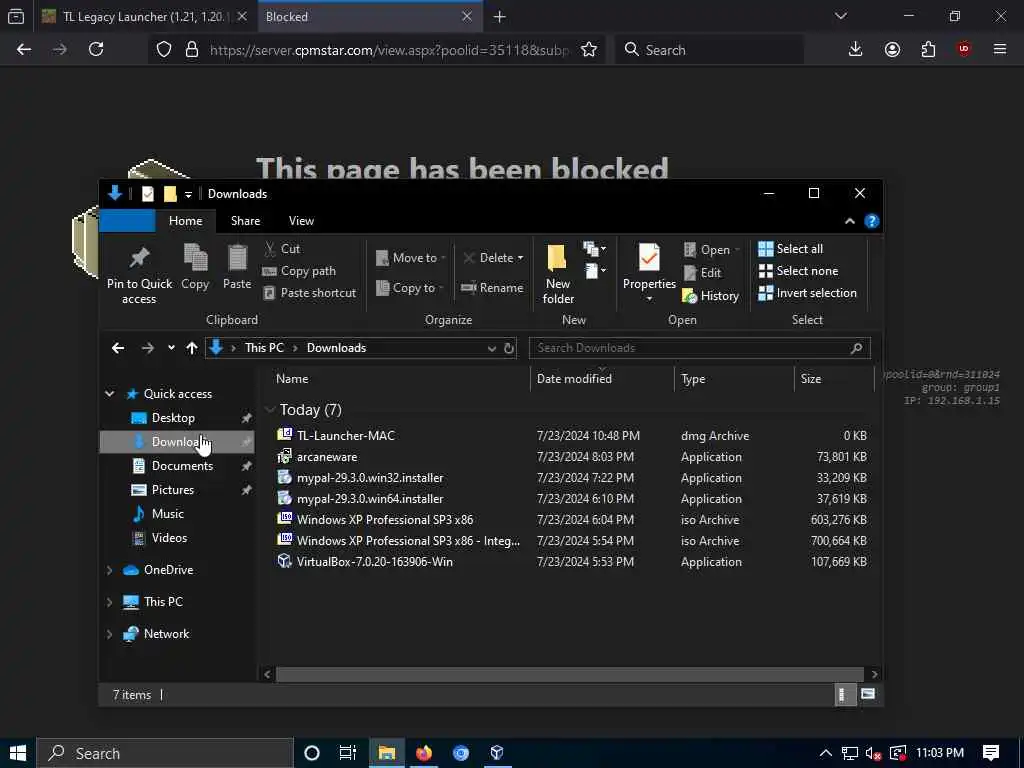Collapse the ribbon with the chevron
The image size is (1024, 768).
(x=850, y=221)
